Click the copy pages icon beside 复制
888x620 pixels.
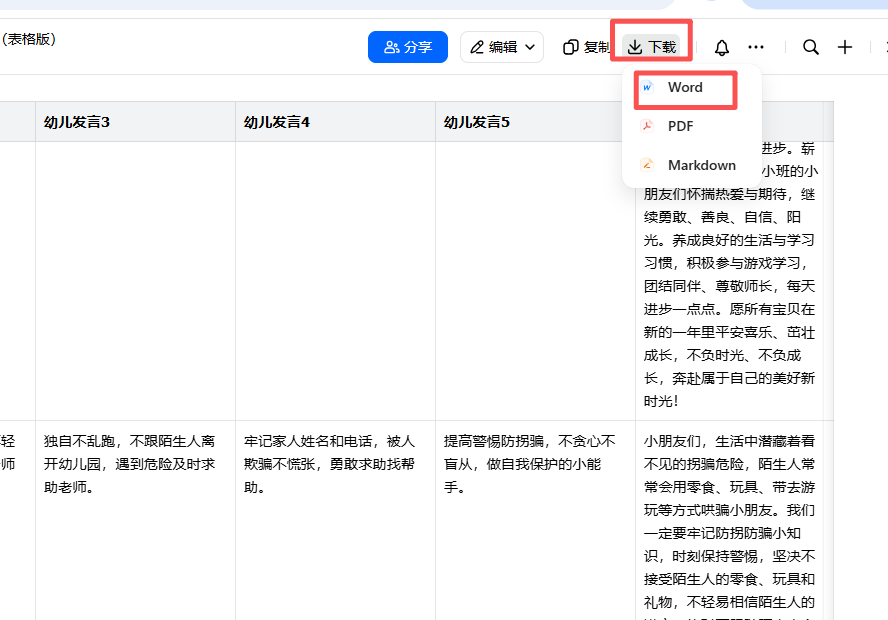coord(570,47)
